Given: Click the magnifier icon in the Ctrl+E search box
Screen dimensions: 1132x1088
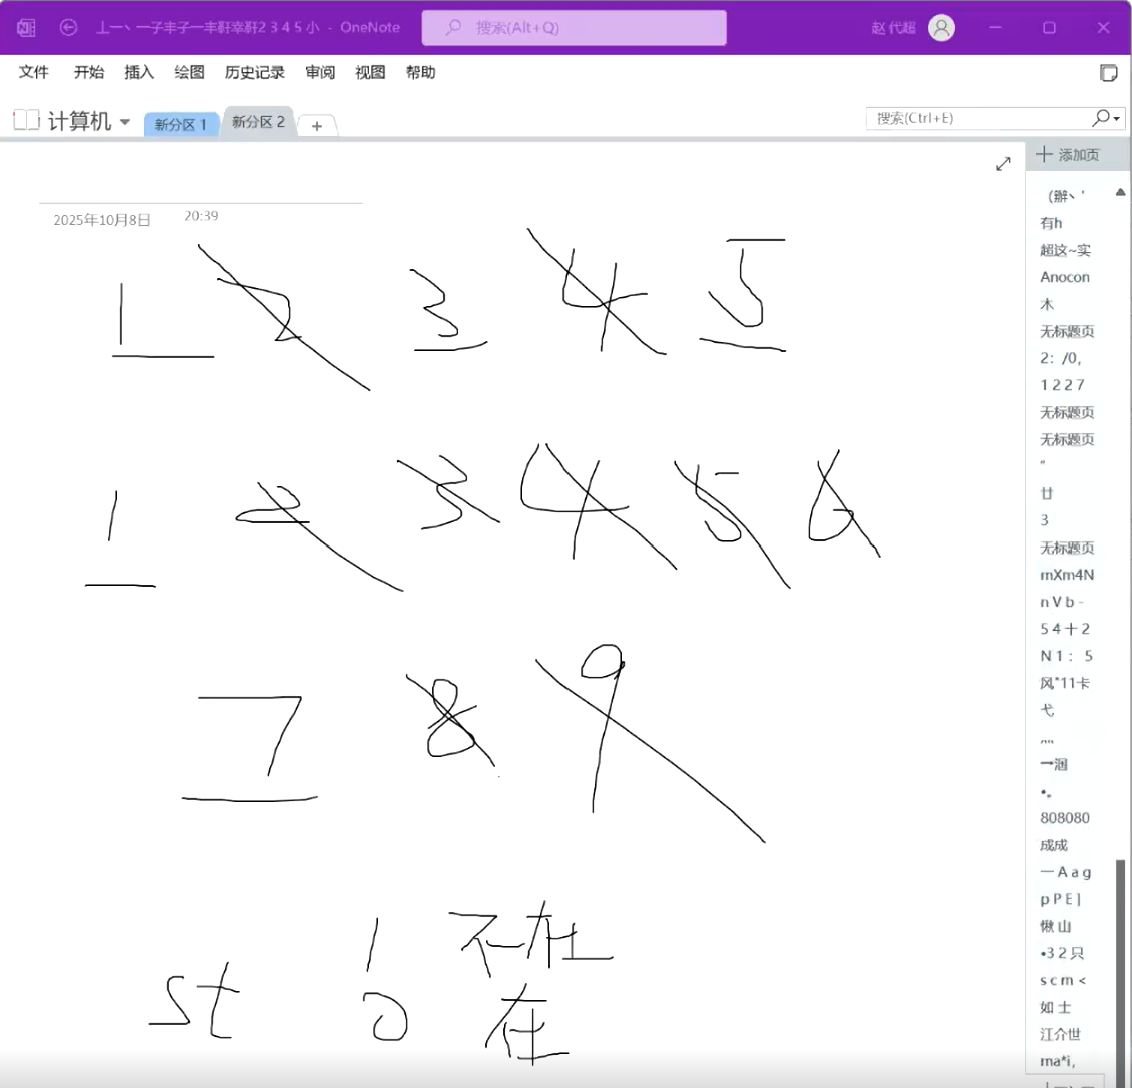Looking at the screenshot, I should click(x=1101, y=118).
